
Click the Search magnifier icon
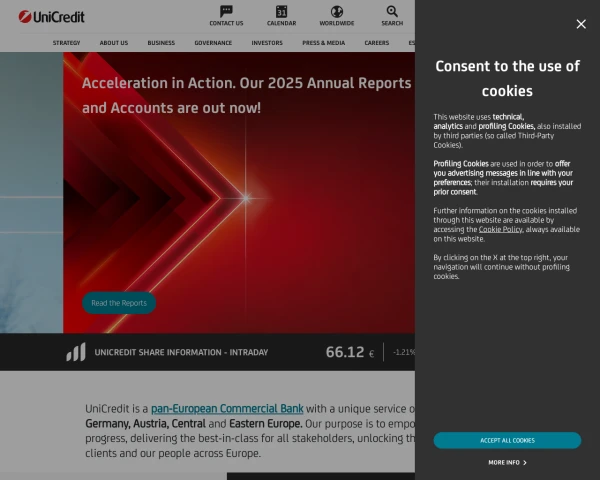(x=392, y=11)
